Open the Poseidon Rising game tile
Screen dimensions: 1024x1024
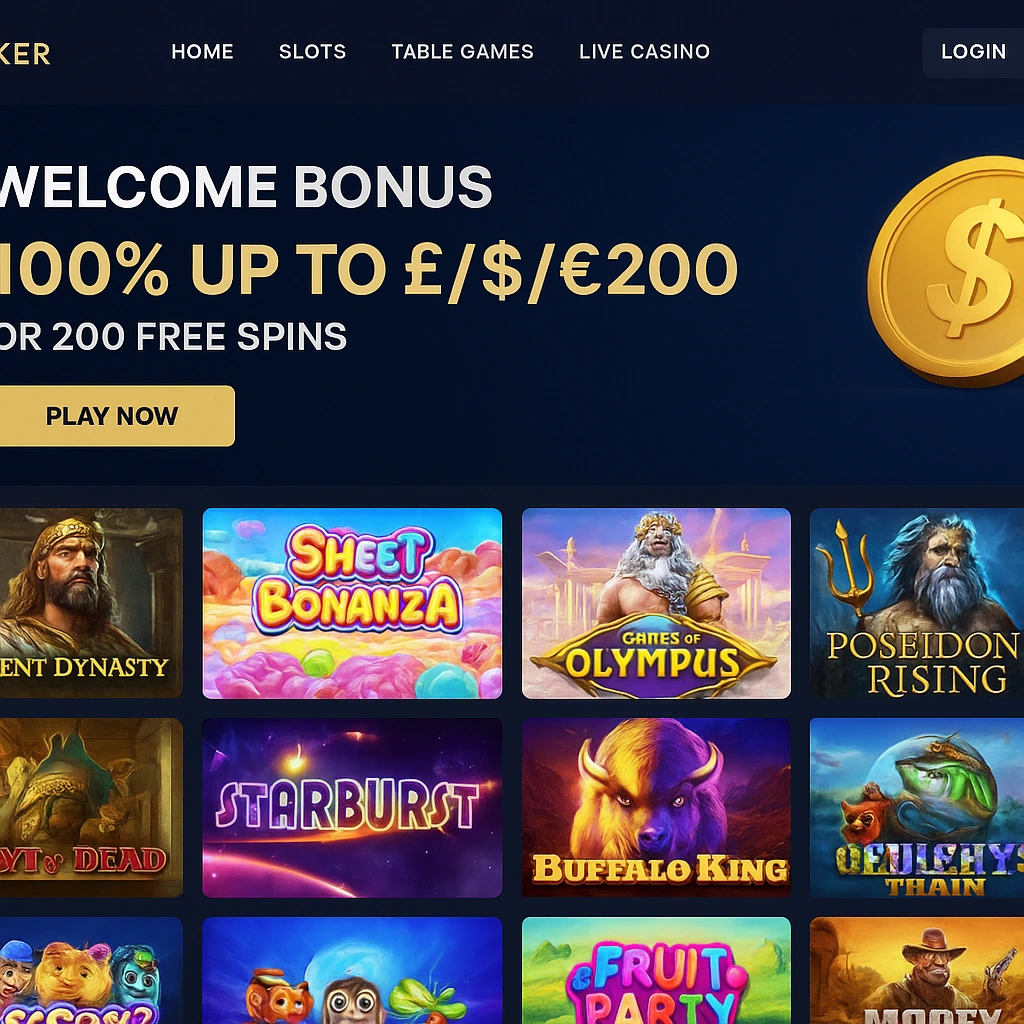(917, 603)
